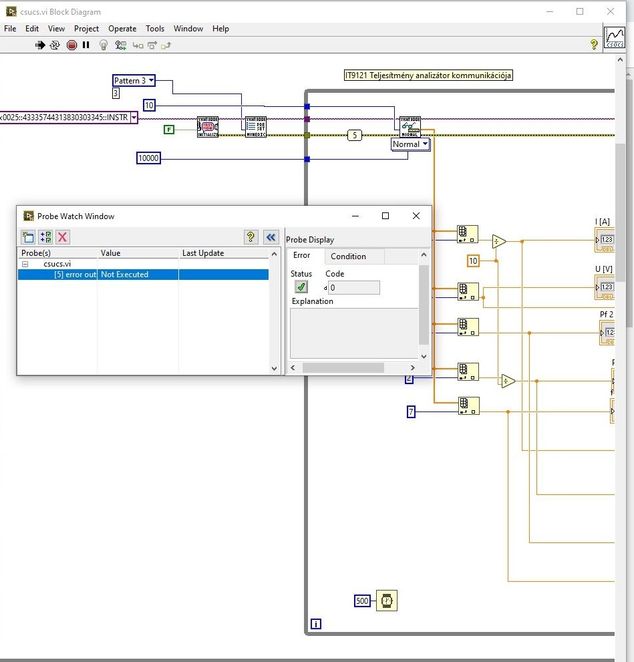Click the Run Continuously toolbar icon

coord(55,45)
